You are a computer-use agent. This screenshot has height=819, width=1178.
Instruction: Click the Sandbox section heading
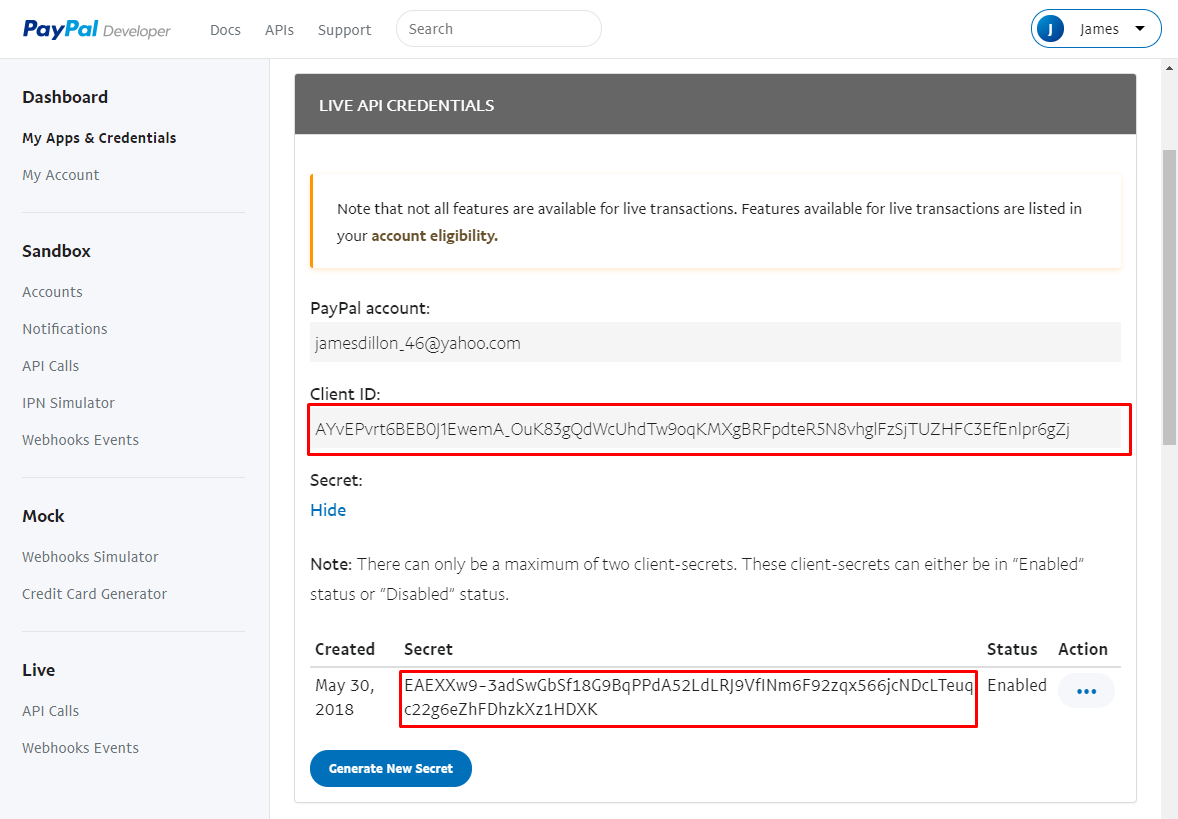[56, 251]
